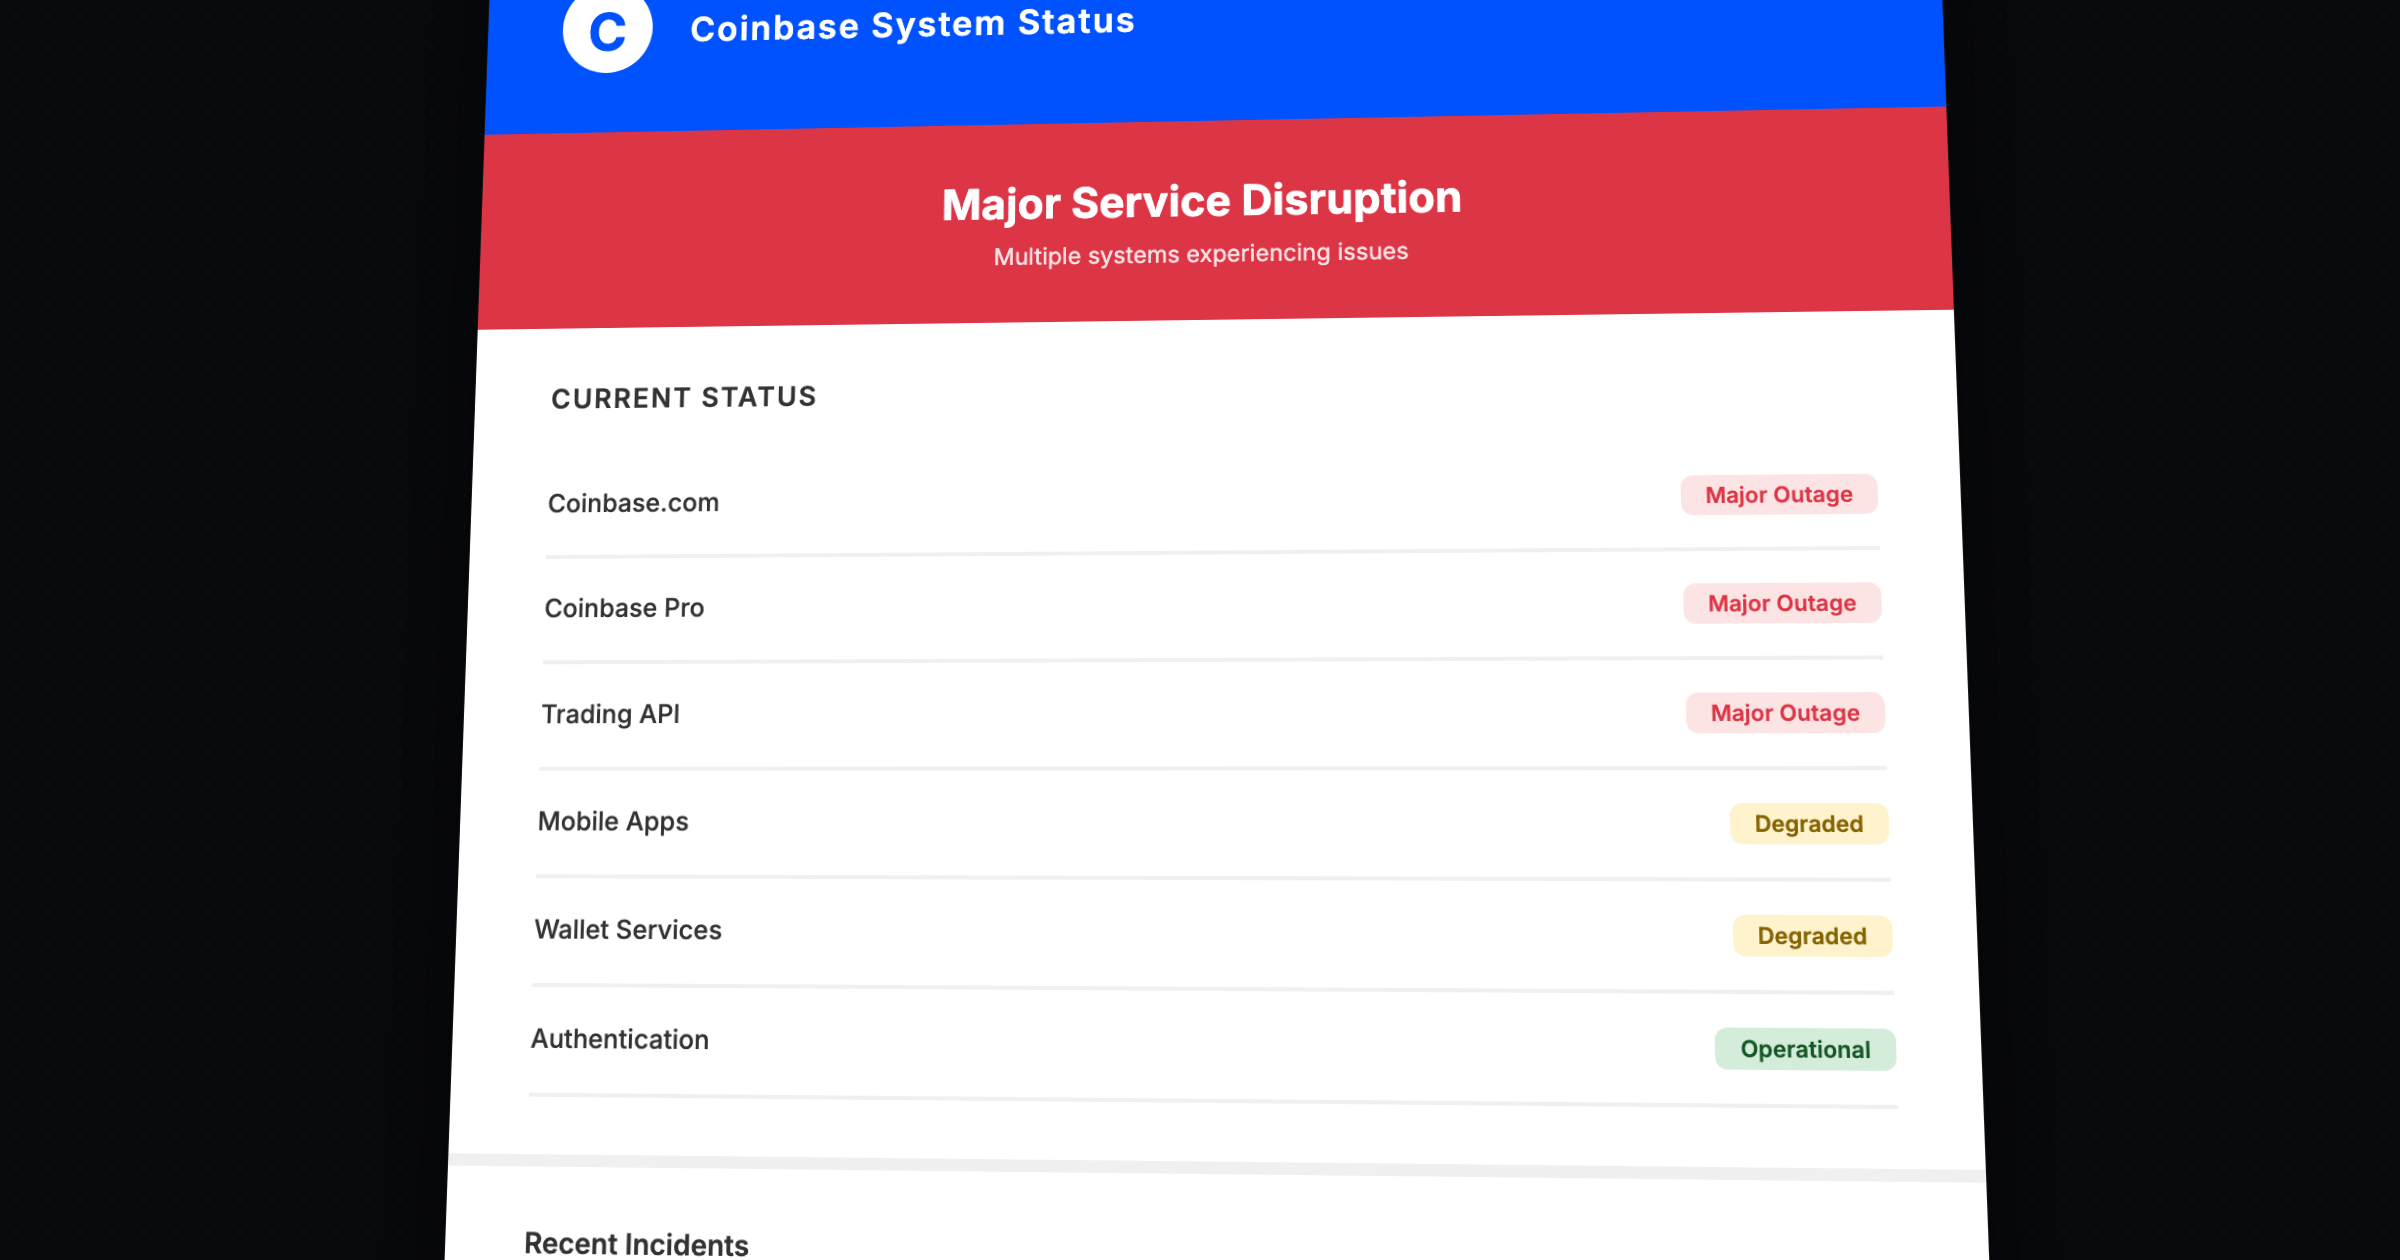Select the Mobile Apps service label
The image size is (2400, 1260).
pyautogui.click(x=613, y=822)
